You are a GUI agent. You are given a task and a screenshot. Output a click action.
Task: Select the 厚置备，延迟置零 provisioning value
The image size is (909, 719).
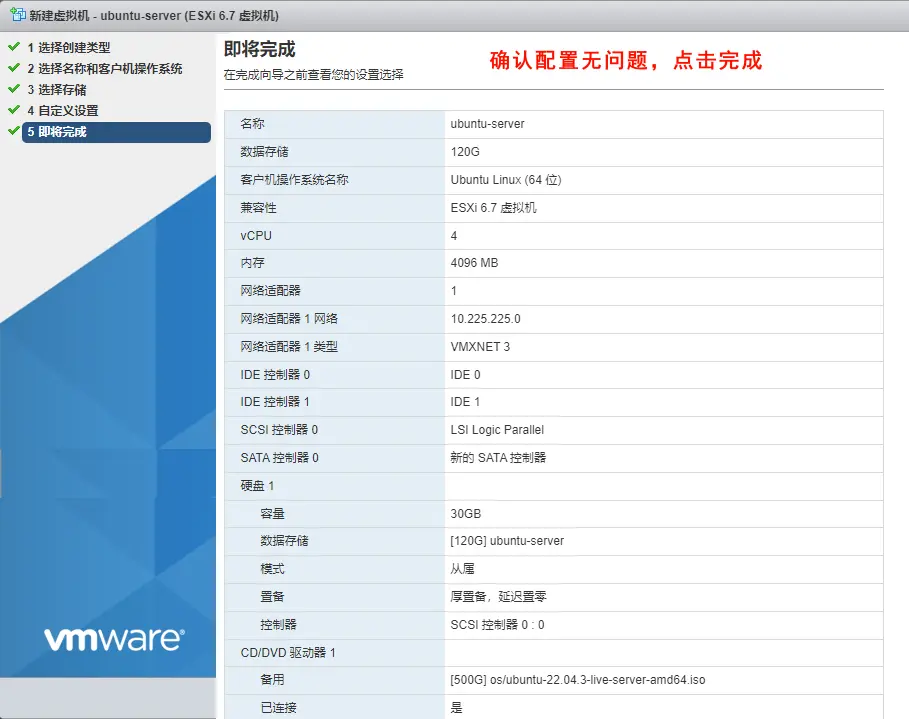[x=499, y=597]
